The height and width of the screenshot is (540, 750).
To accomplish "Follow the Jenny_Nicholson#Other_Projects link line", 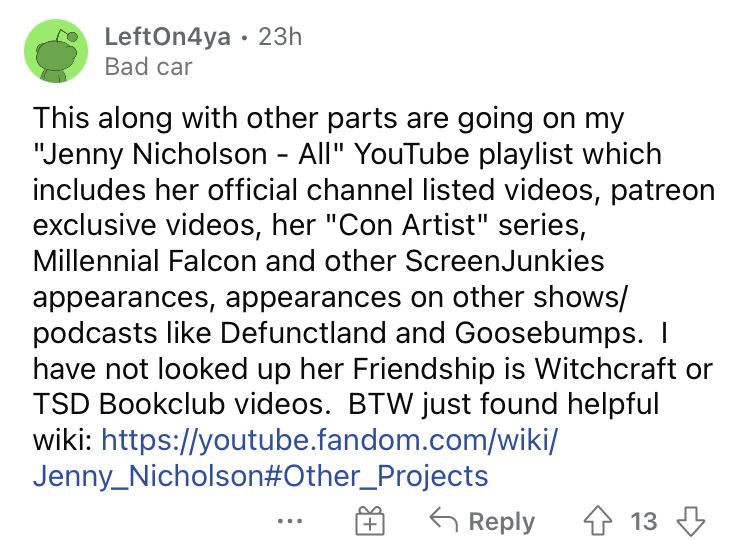I will 261,476.
